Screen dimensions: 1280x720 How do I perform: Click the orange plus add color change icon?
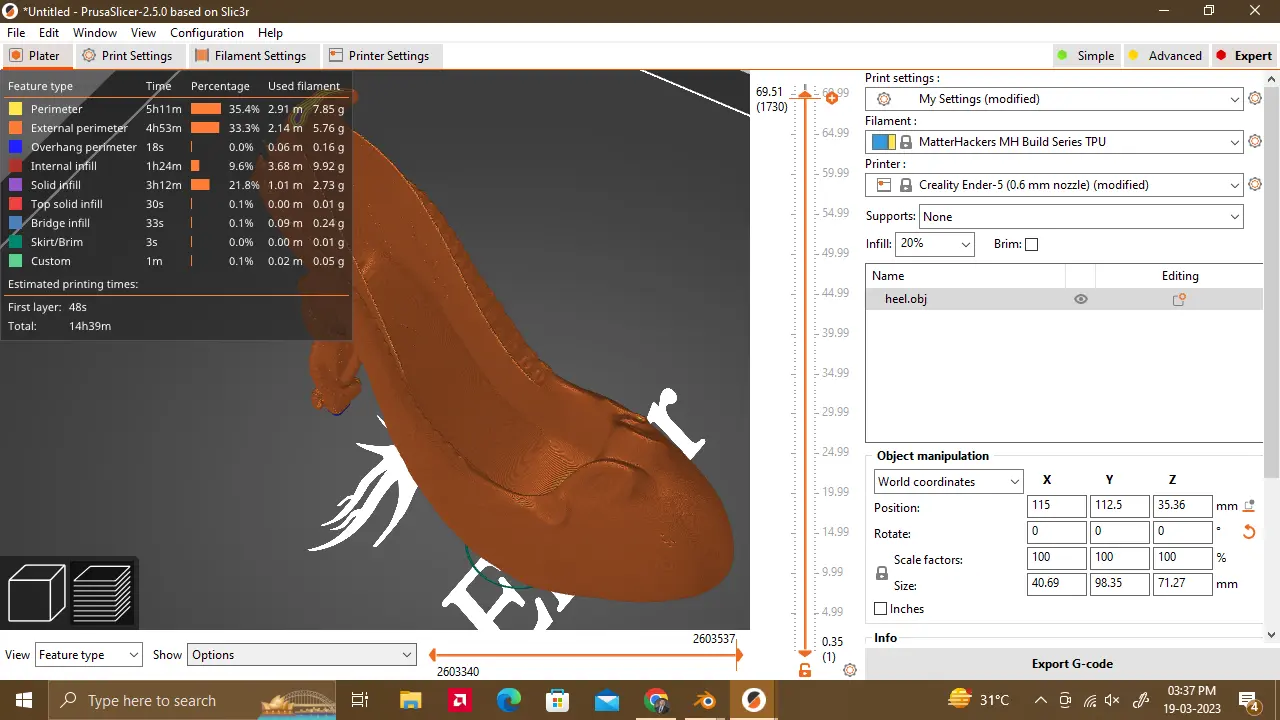[x=830, y=97]
